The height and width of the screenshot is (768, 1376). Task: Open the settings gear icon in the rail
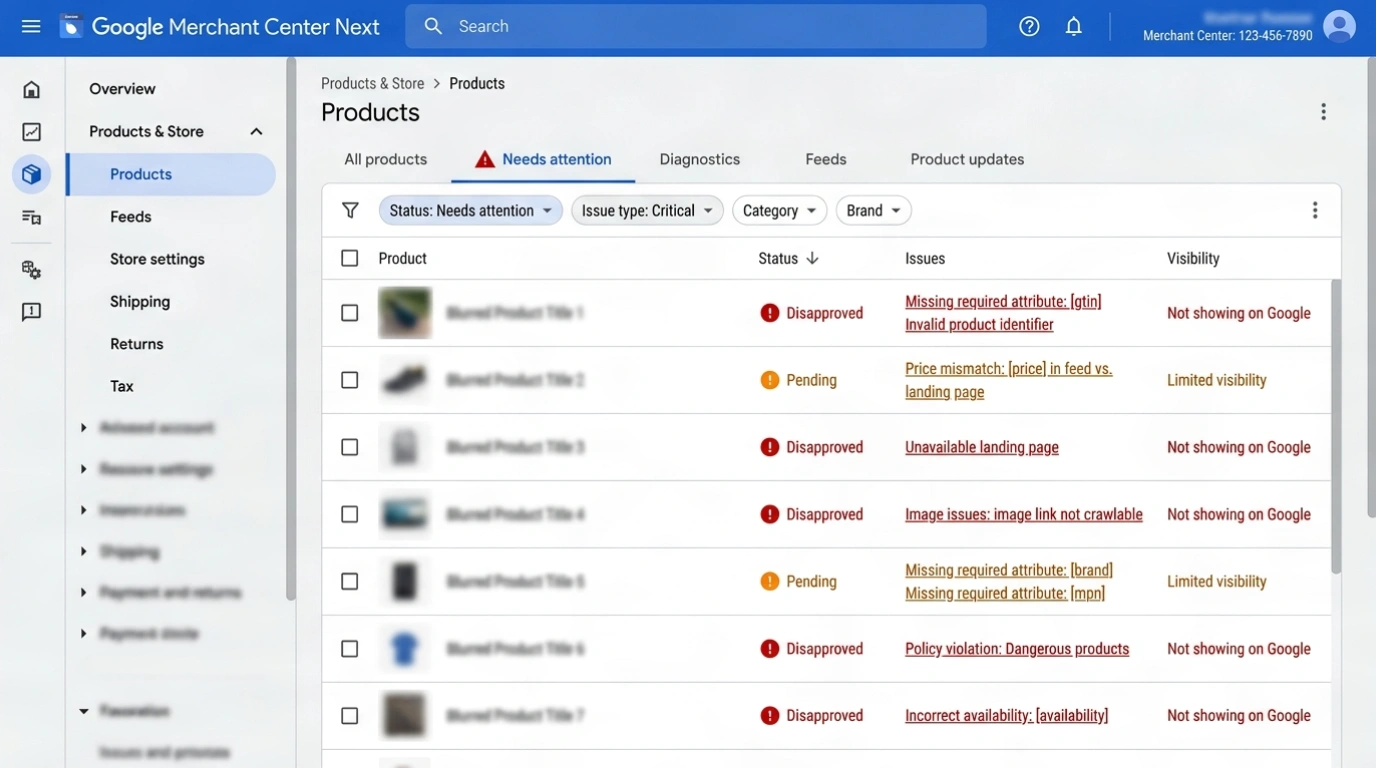pyautogui.click(x=32, y=270)
